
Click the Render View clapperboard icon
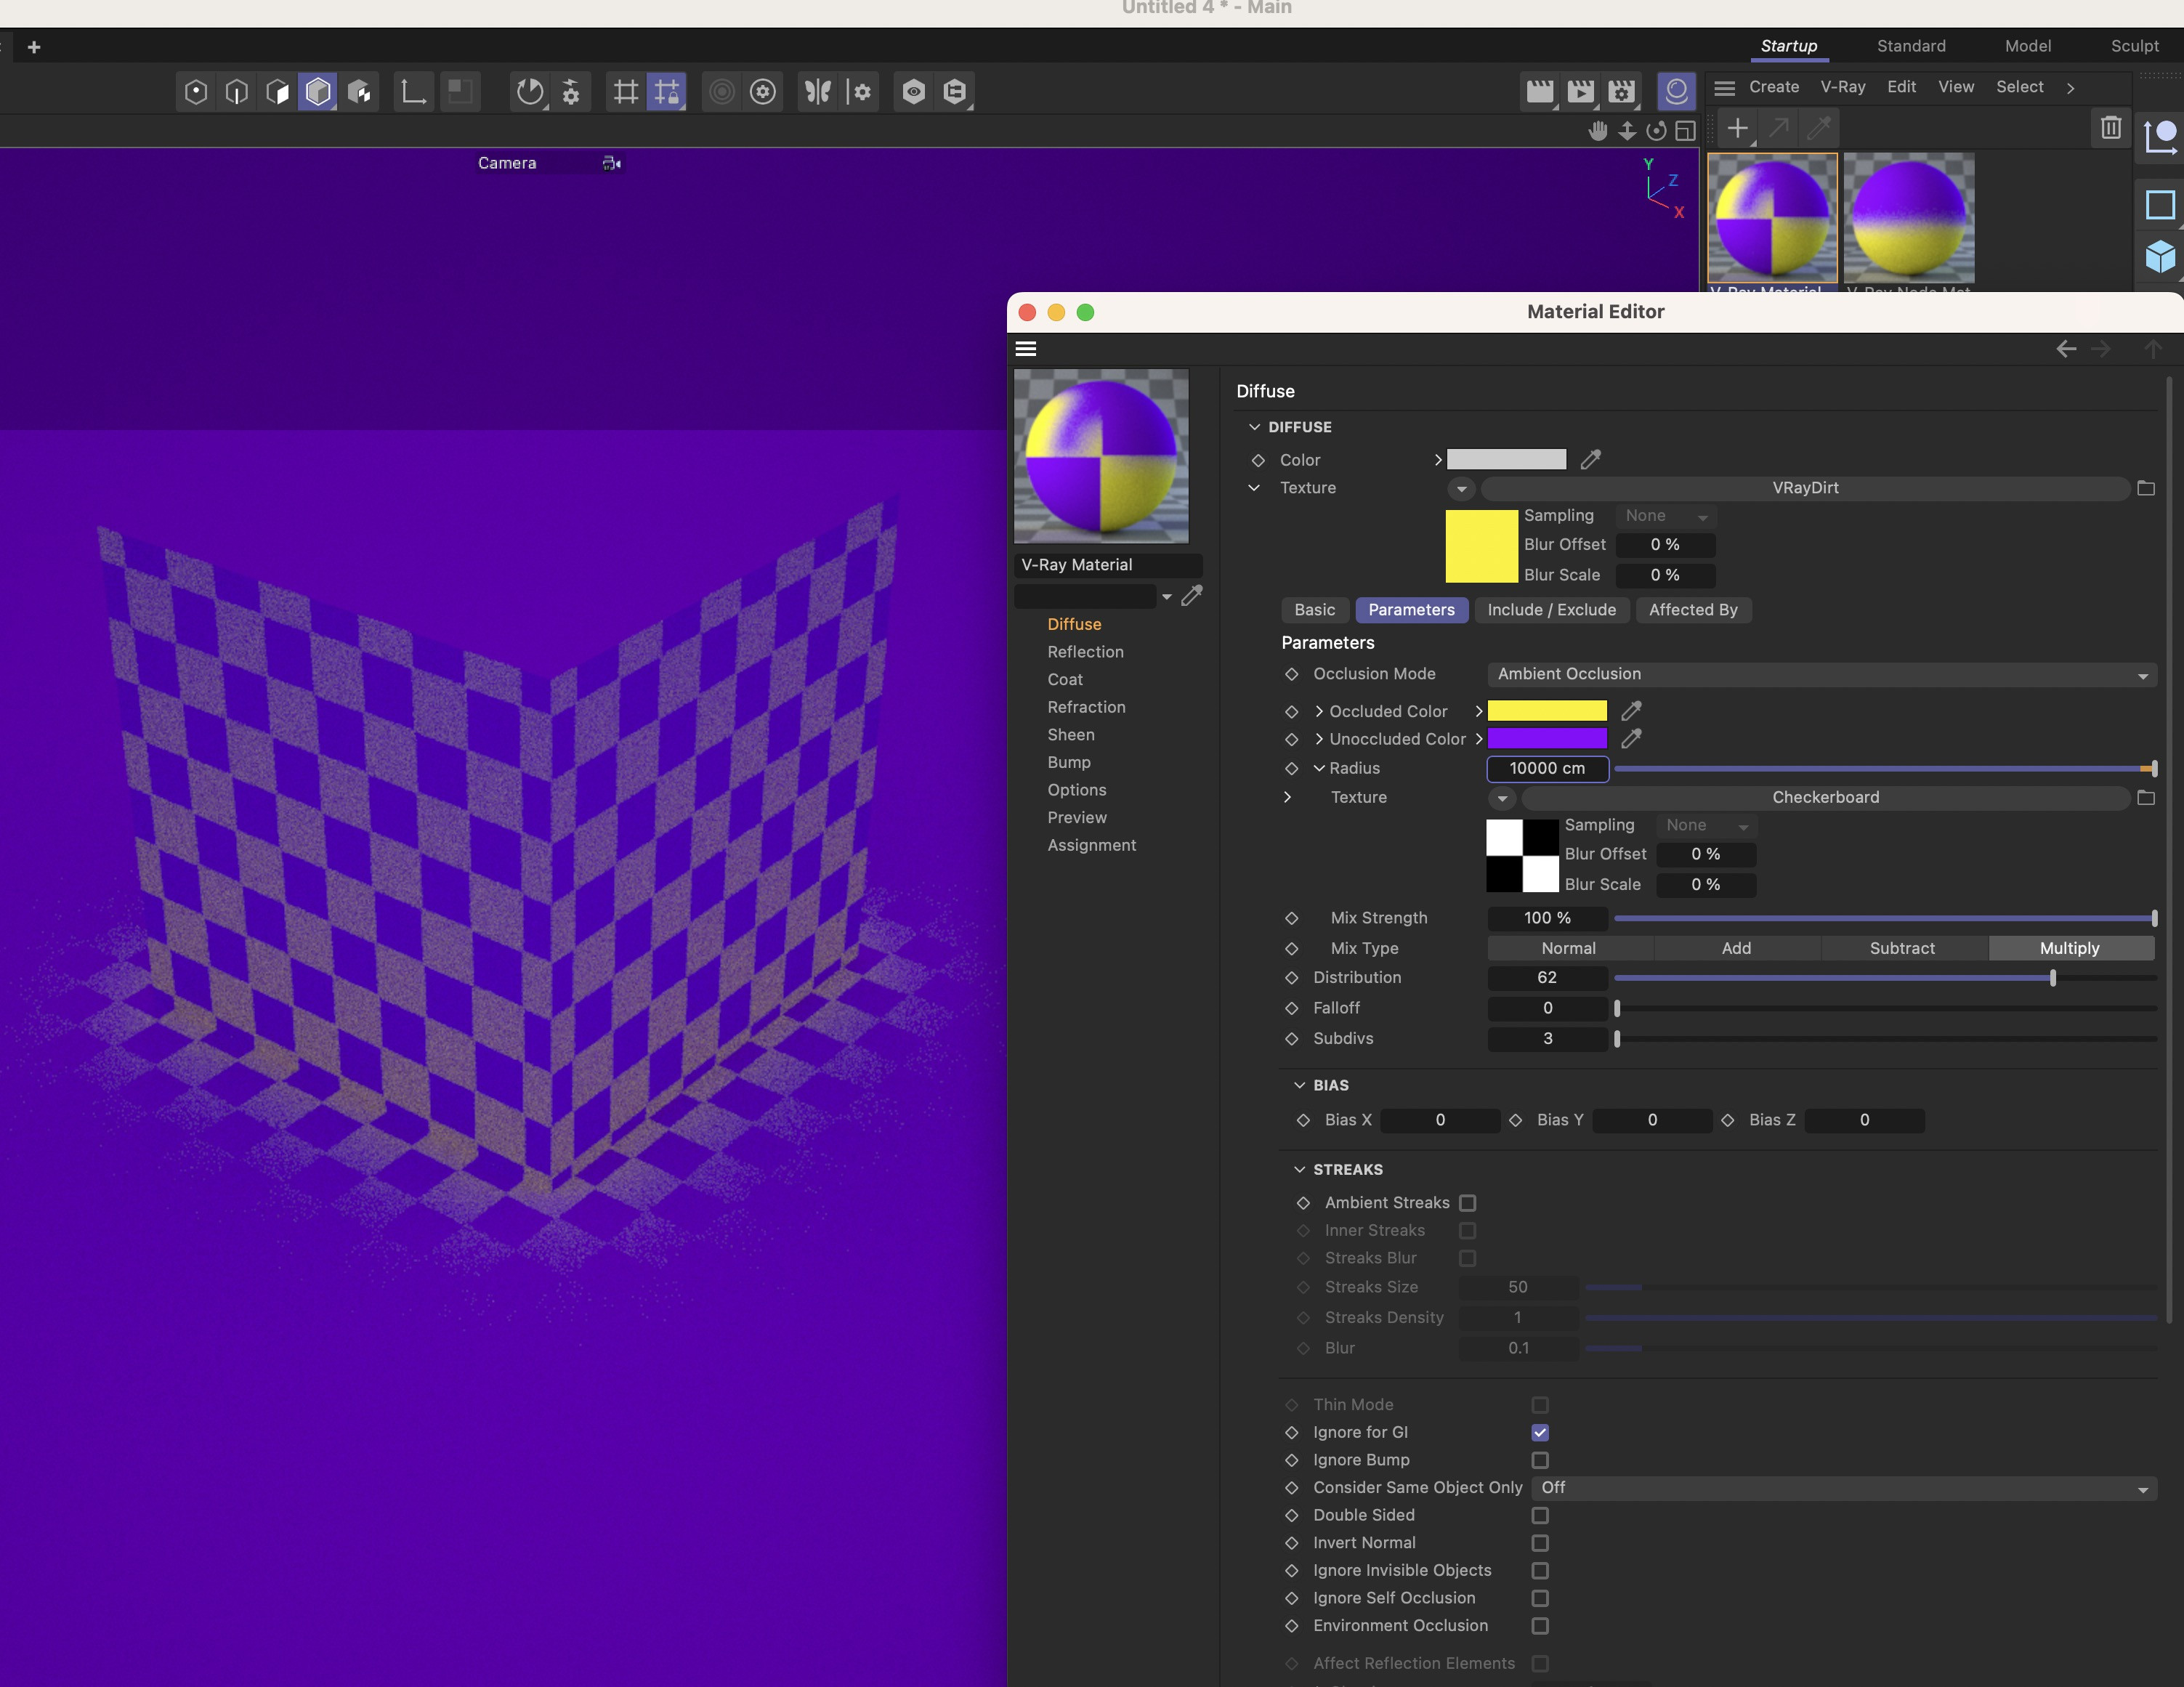1540,92
